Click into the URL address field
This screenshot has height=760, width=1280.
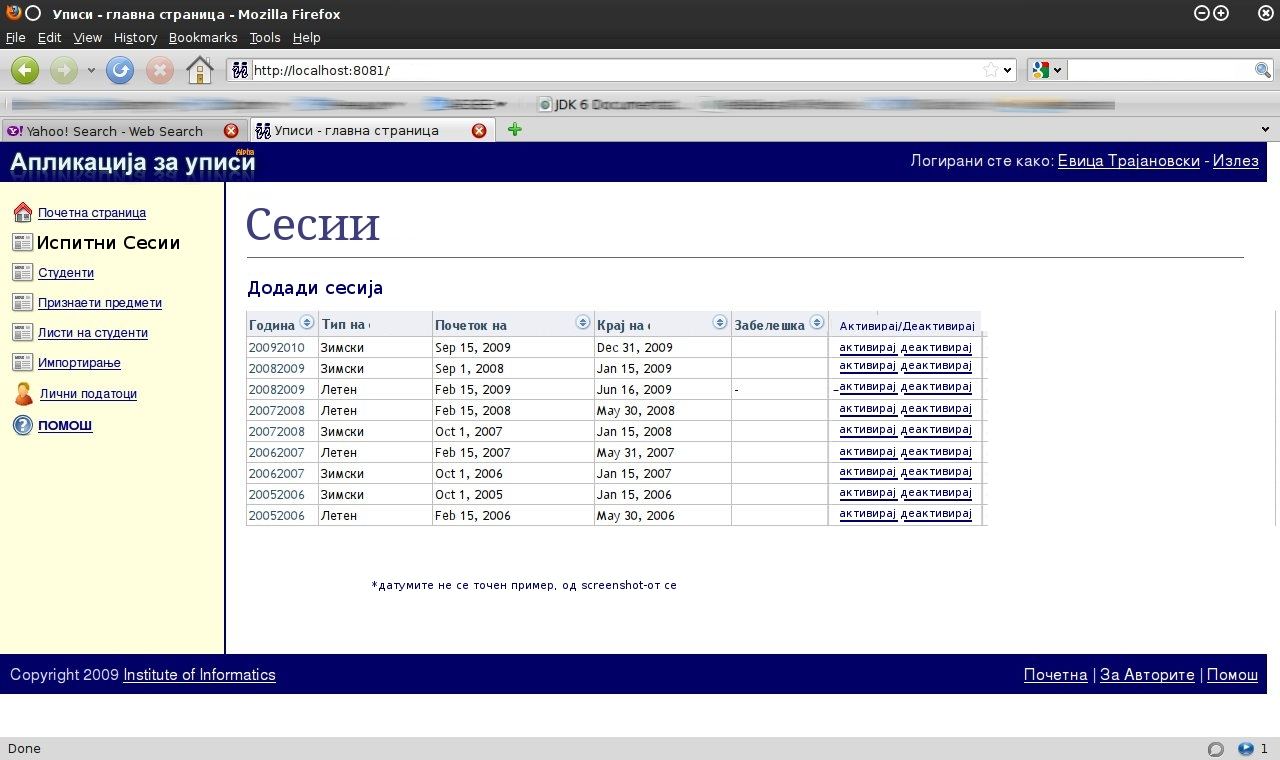[615, 70]
